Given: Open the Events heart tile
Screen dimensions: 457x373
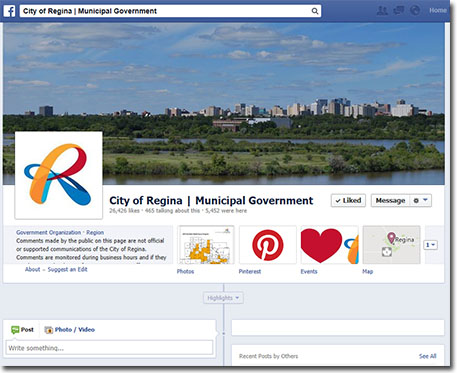Looking at the screenshot, I should [329, 245].
